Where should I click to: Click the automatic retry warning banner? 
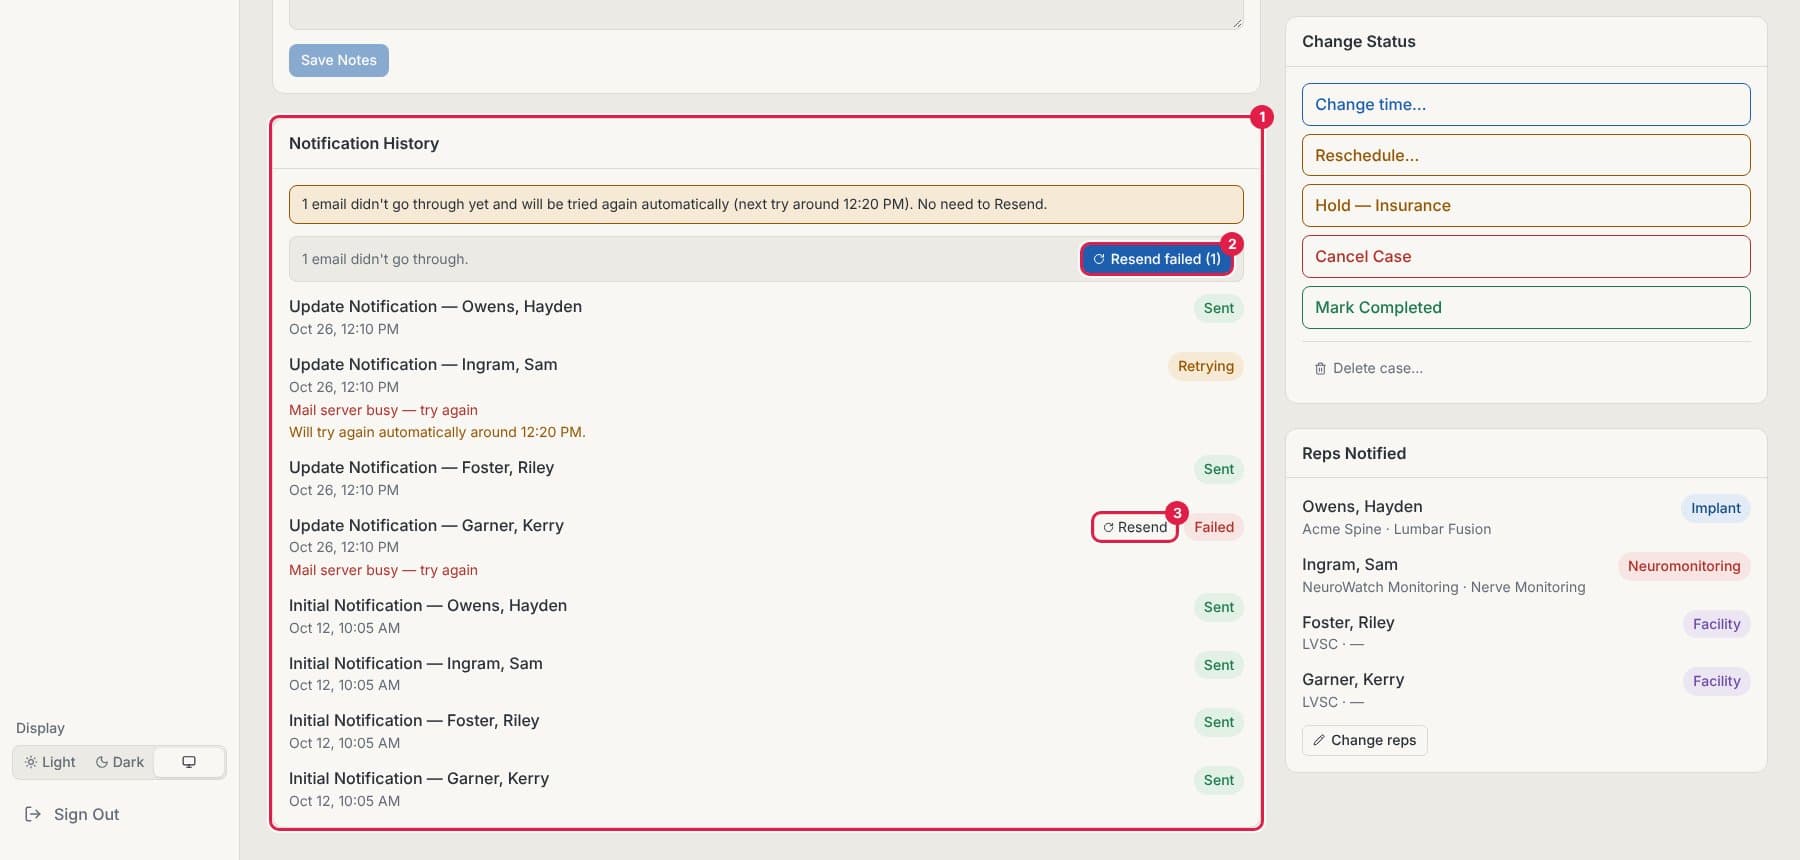pyautogui.click(x=766, y=204)
